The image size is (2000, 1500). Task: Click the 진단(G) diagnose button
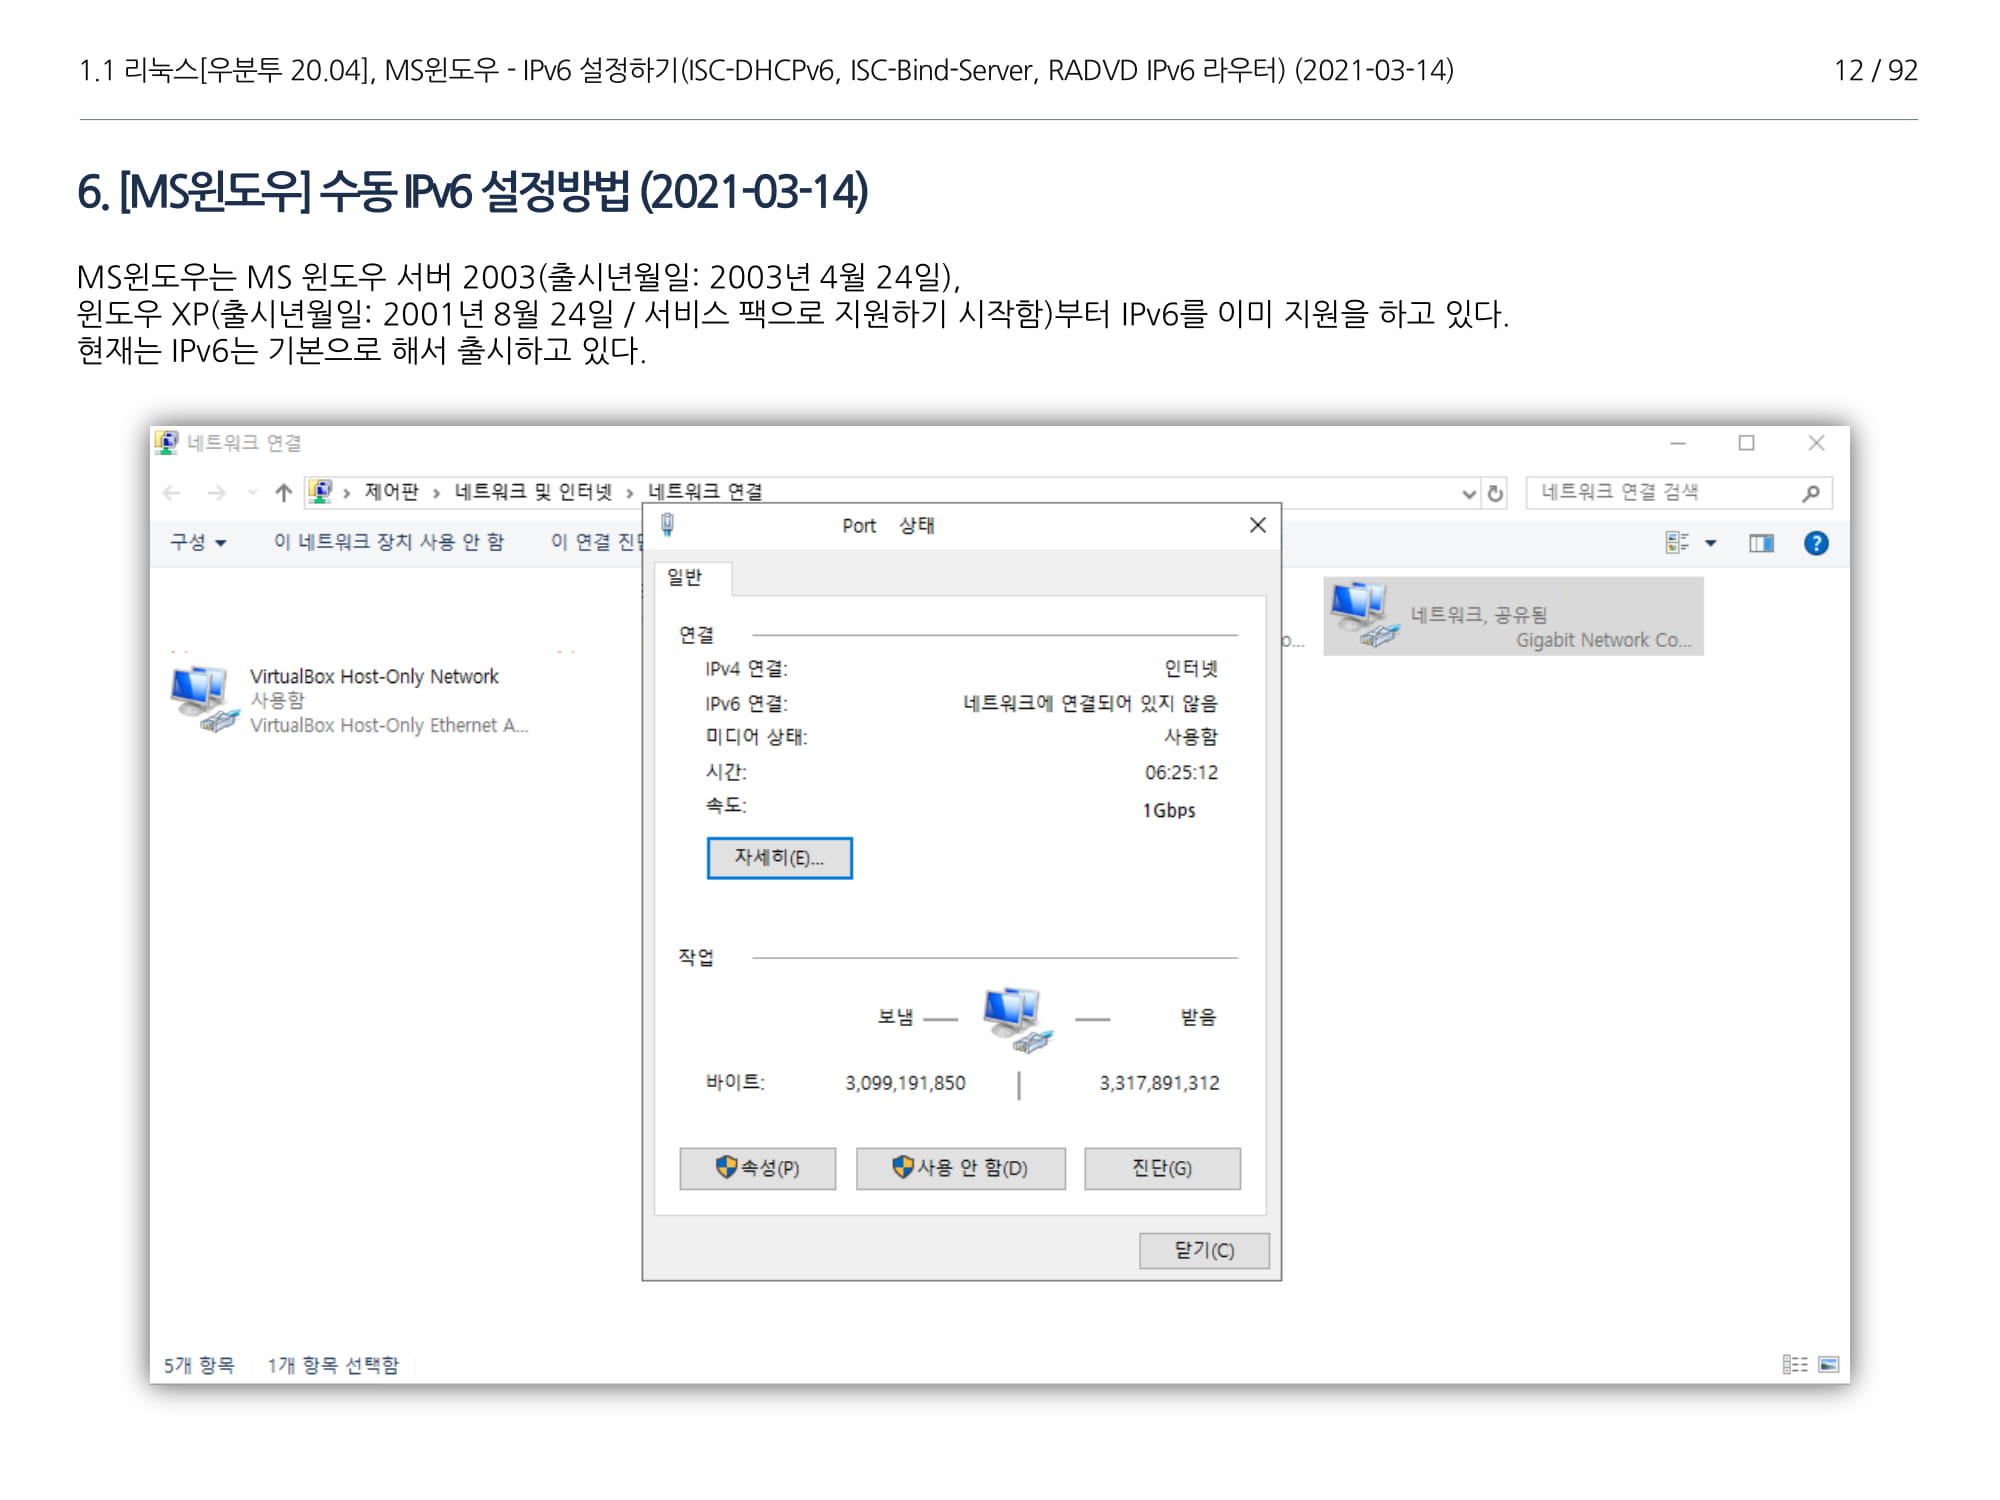[1162, 1168]
